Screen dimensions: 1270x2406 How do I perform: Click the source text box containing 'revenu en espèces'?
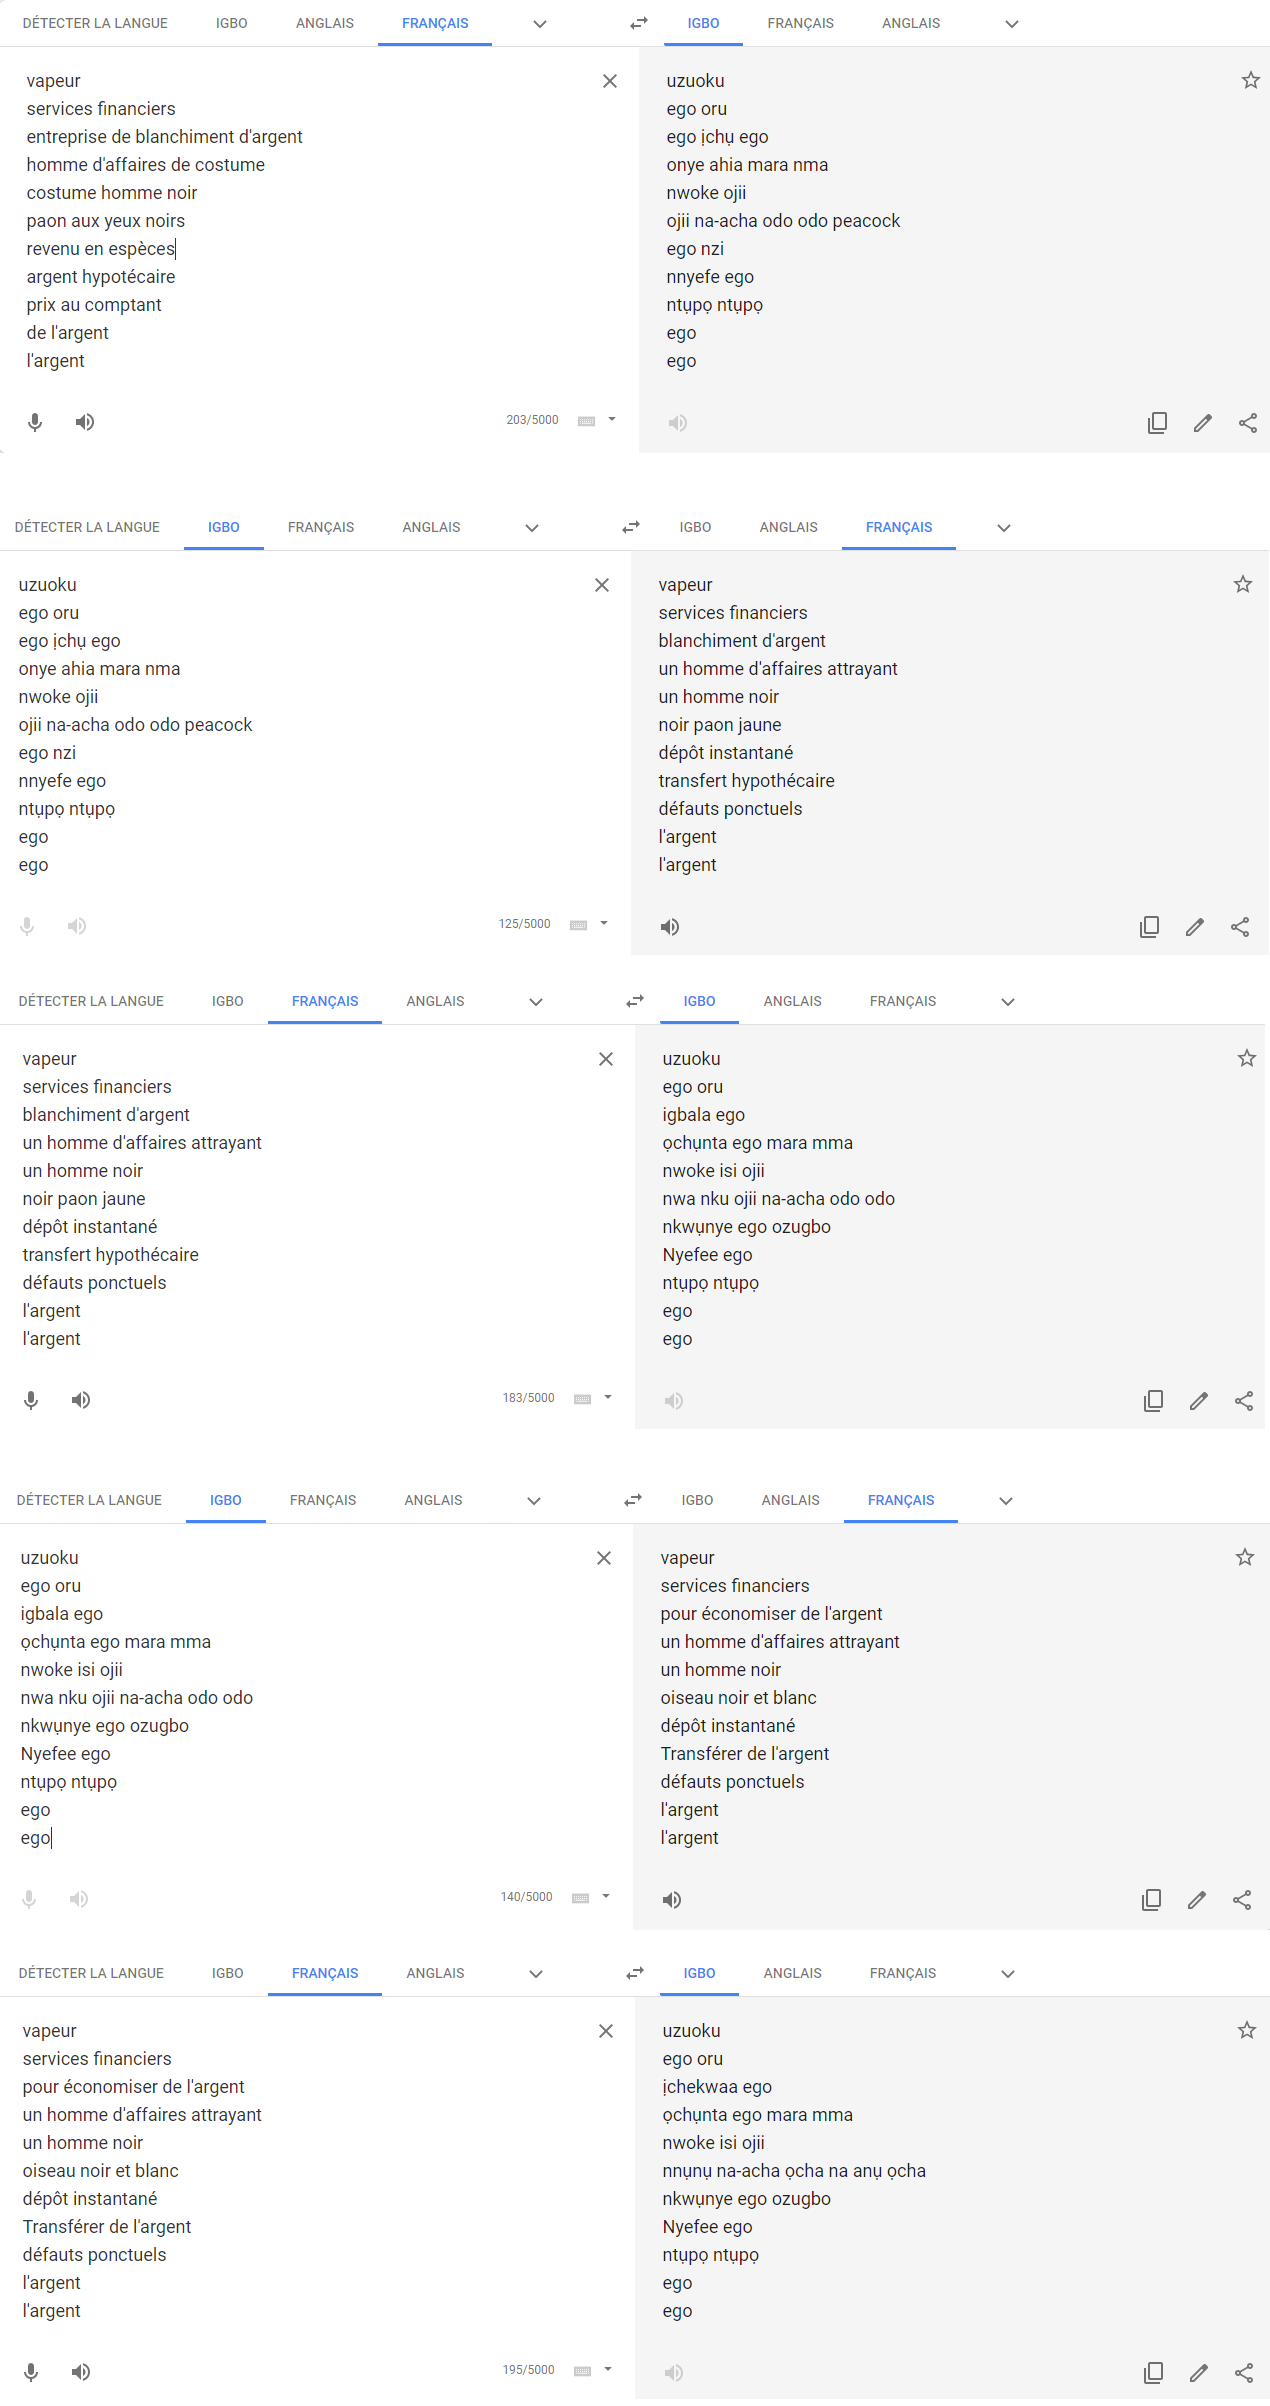[x=300, y=220]
